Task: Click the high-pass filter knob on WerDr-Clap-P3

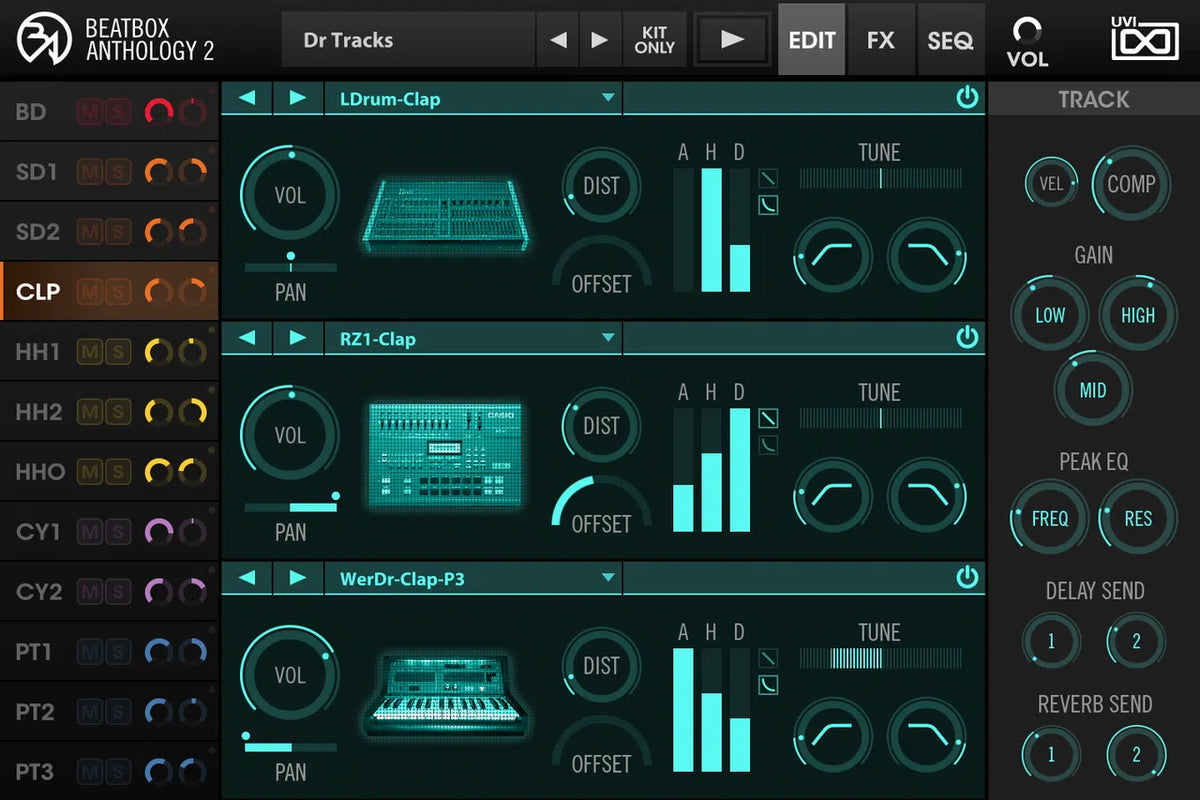Action: click(x=832, y=735)
